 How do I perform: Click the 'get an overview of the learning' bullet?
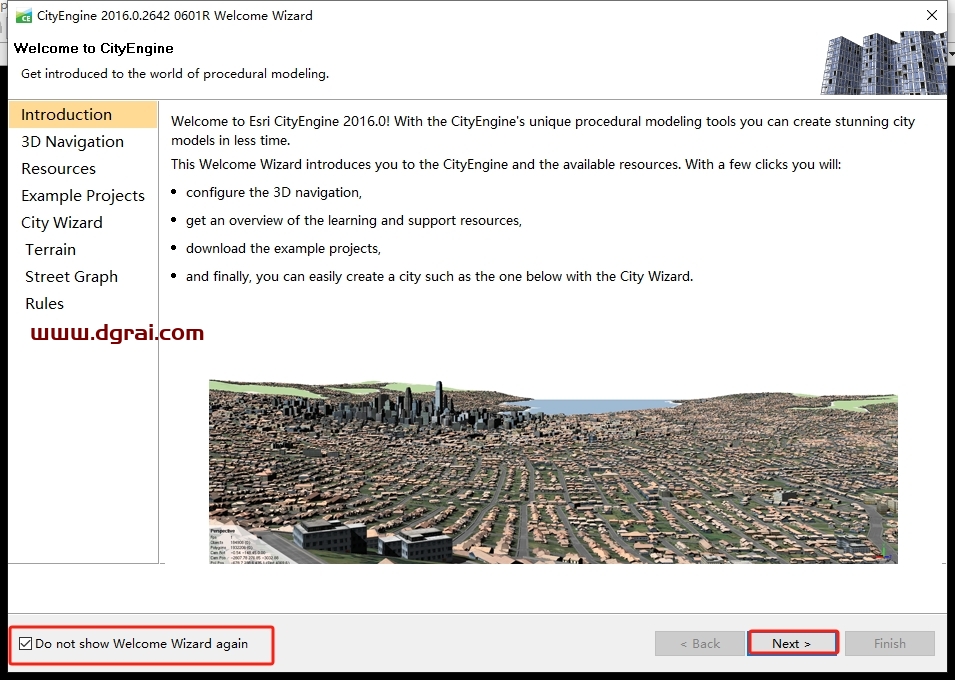pyautogui.click(x=354, y=221)
